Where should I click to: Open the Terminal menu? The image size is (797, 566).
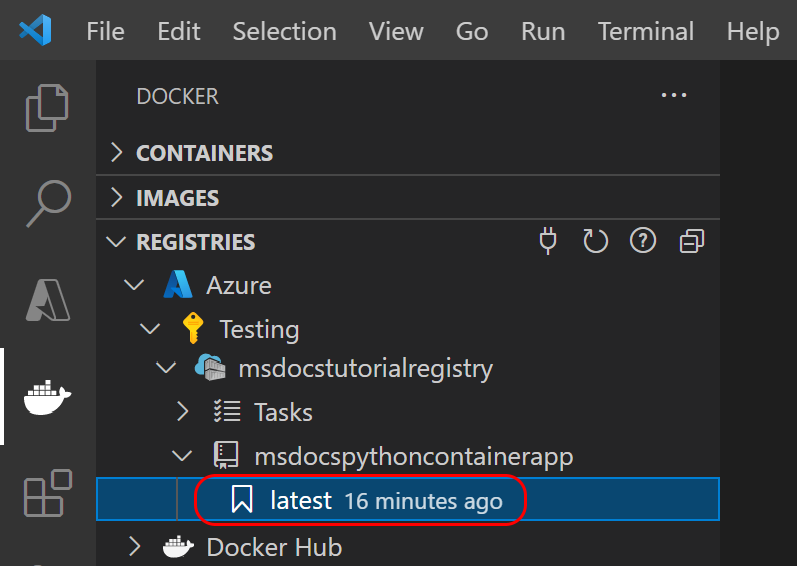click(x=646, y=32)
